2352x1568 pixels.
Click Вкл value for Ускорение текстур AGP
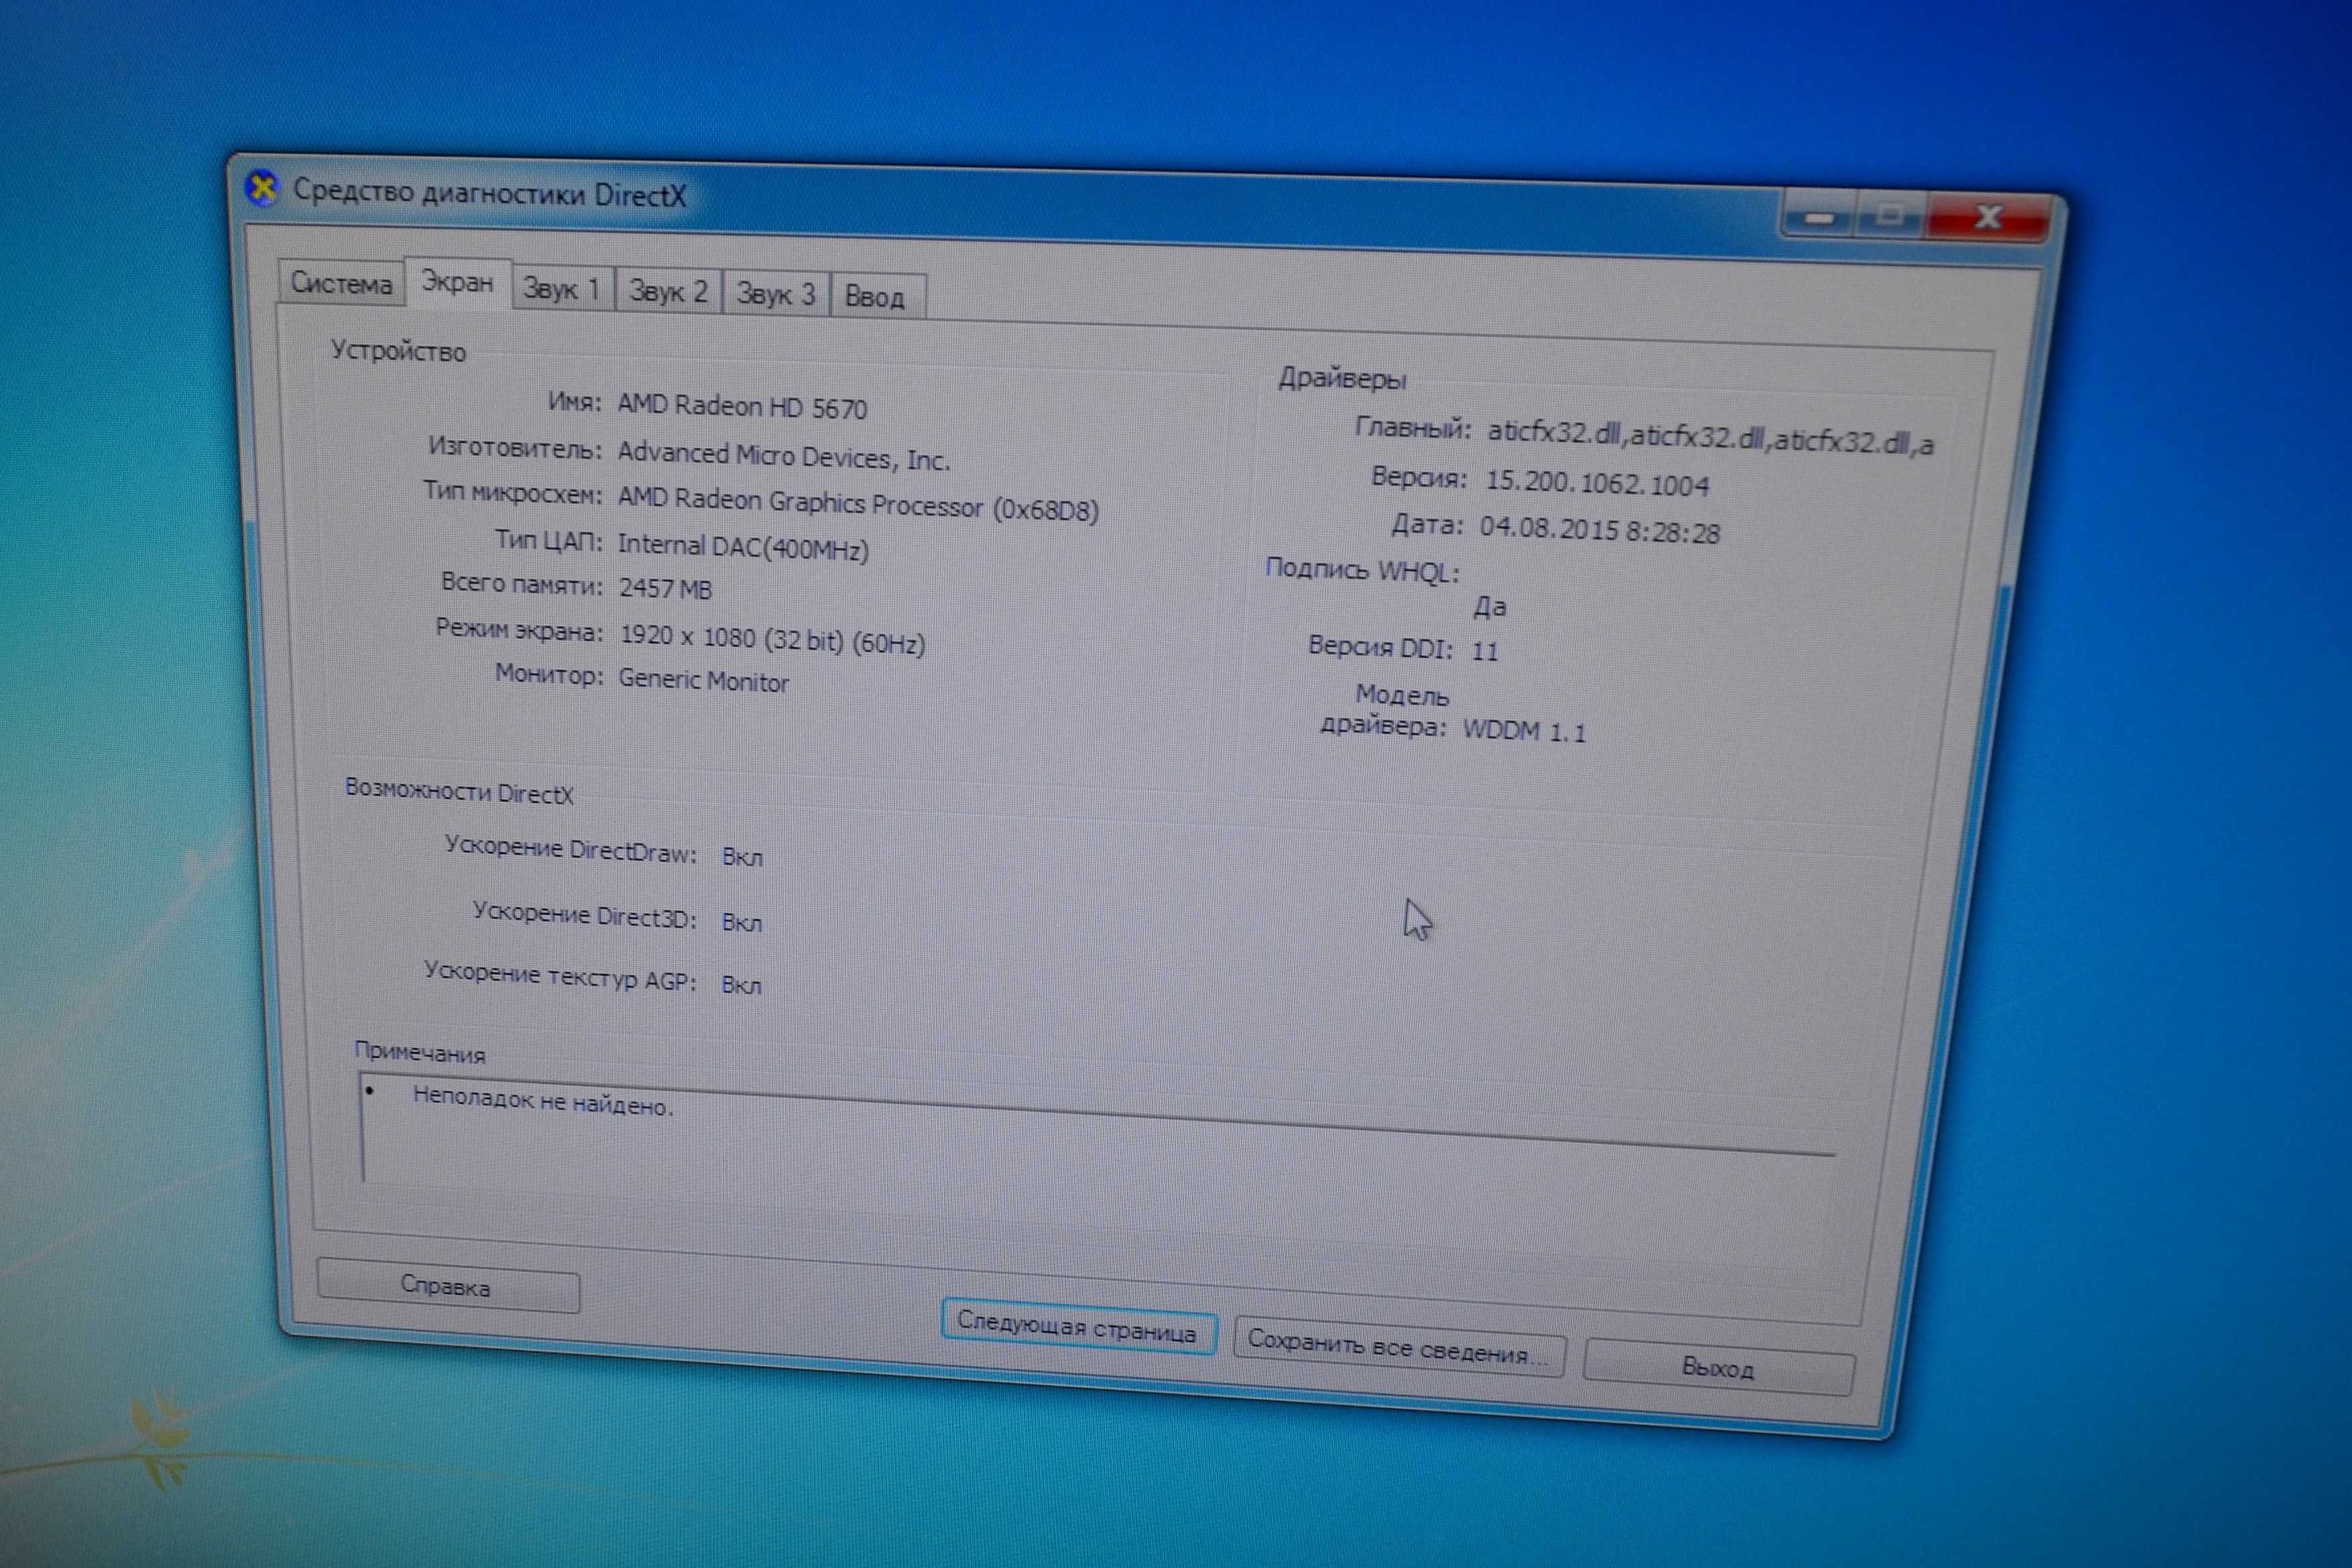pos(741,985)
